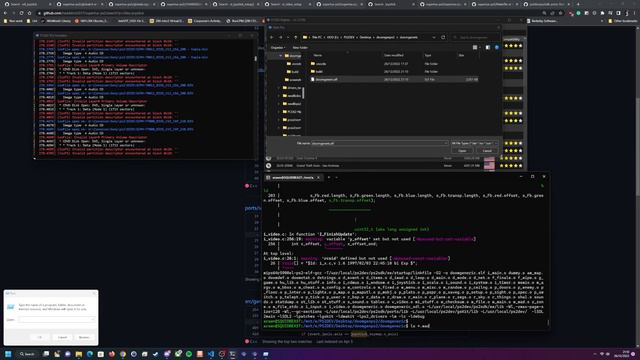This screenshot has height=360, width=640.
Task: Open the address path history dropdown
Action: [x=433, y=37]
